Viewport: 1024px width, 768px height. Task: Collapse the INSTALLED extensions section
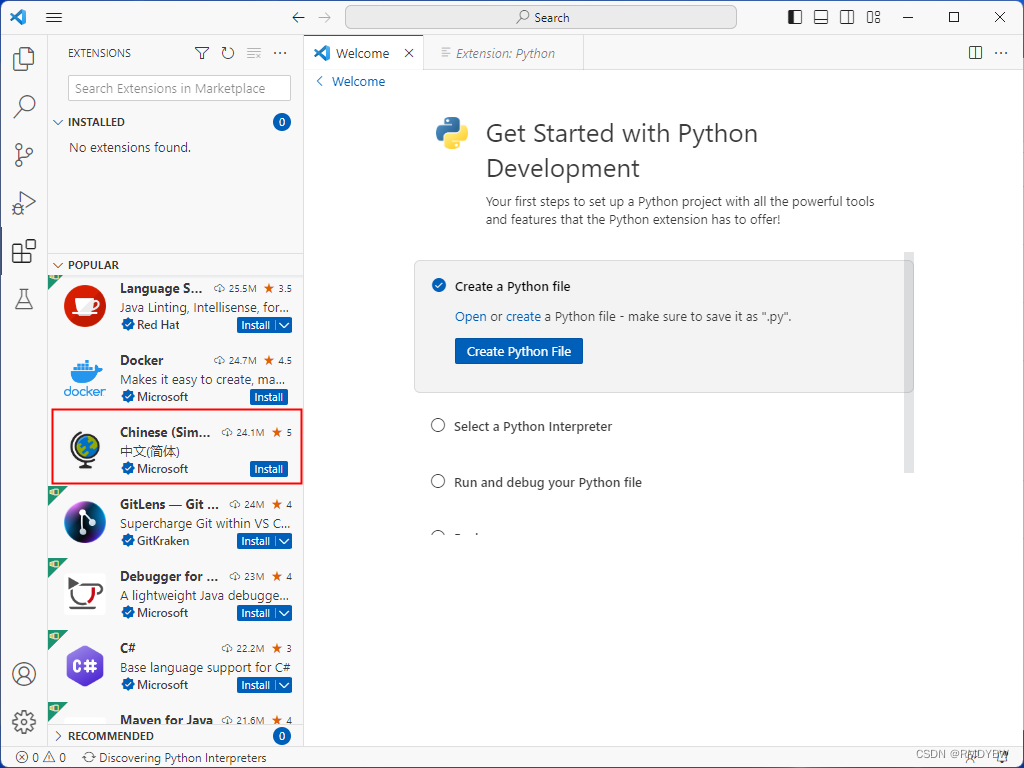pyautogui.click(x=57, y=122)
